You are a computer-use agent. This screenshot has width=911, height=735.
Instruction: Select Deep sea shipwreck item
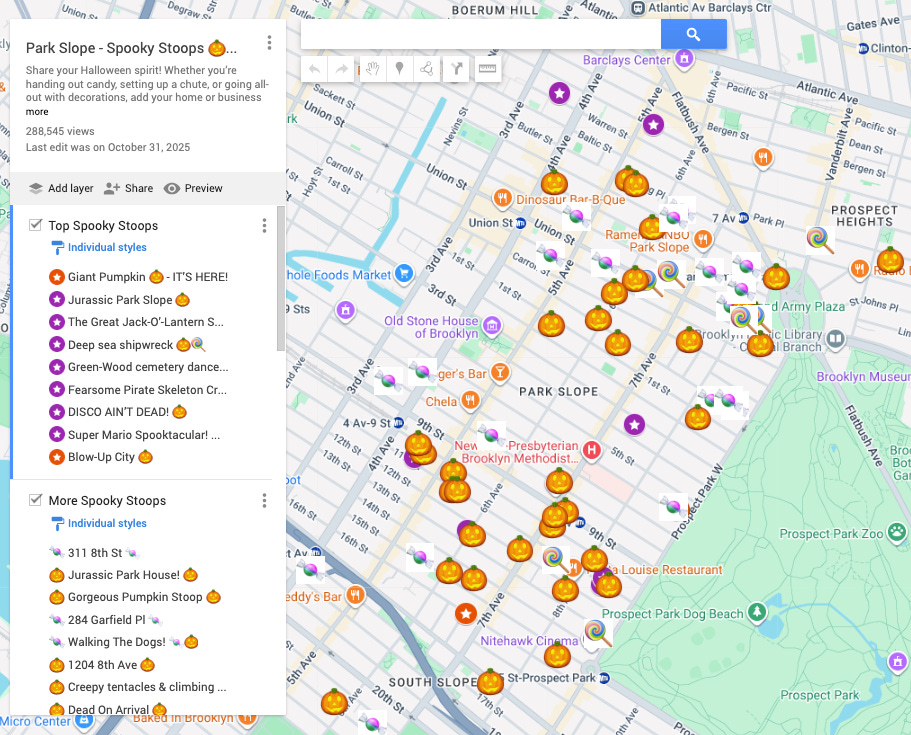coord(128,345)
